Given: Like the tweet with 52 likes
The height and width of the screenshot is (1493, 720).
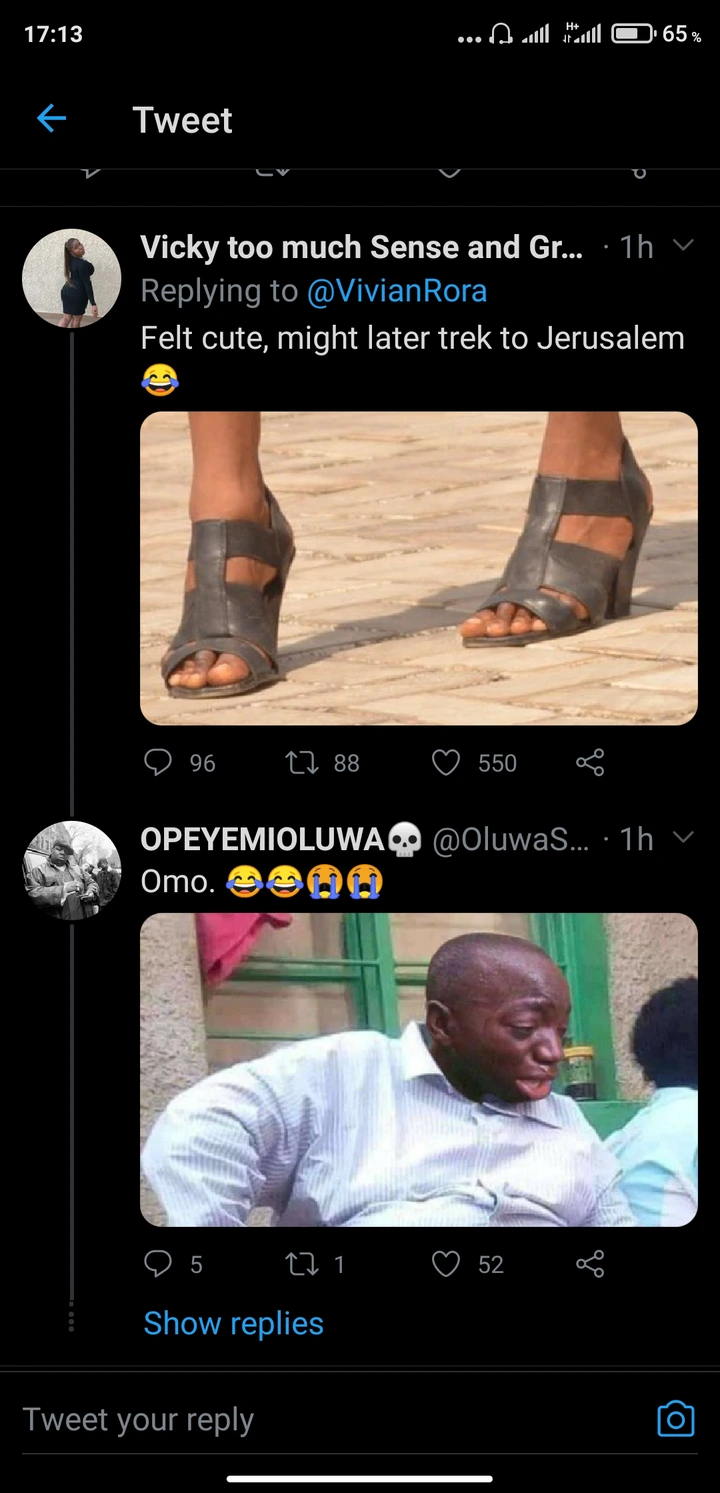Looking at the screenshot, I should point(445,1265).
